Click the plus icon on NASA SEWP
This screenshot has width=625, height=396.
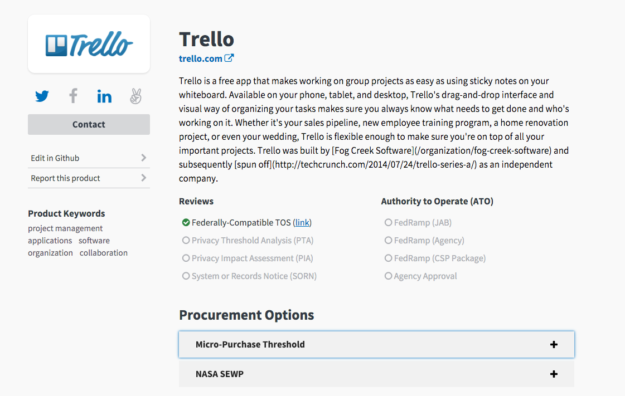[554, 374]
